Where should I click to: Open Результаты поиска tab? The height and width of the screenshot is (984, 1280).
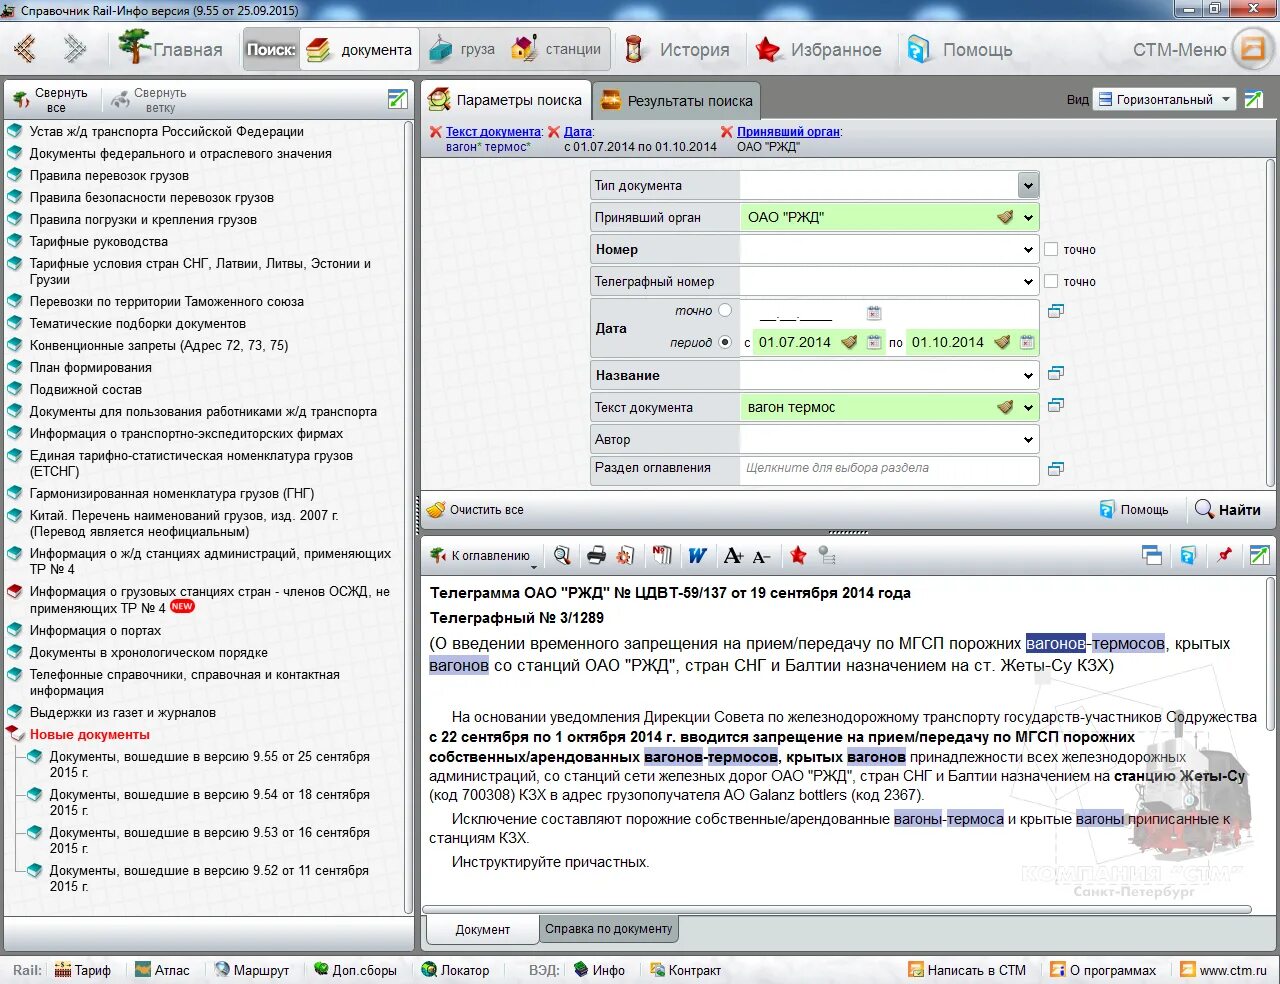[676, 100]
